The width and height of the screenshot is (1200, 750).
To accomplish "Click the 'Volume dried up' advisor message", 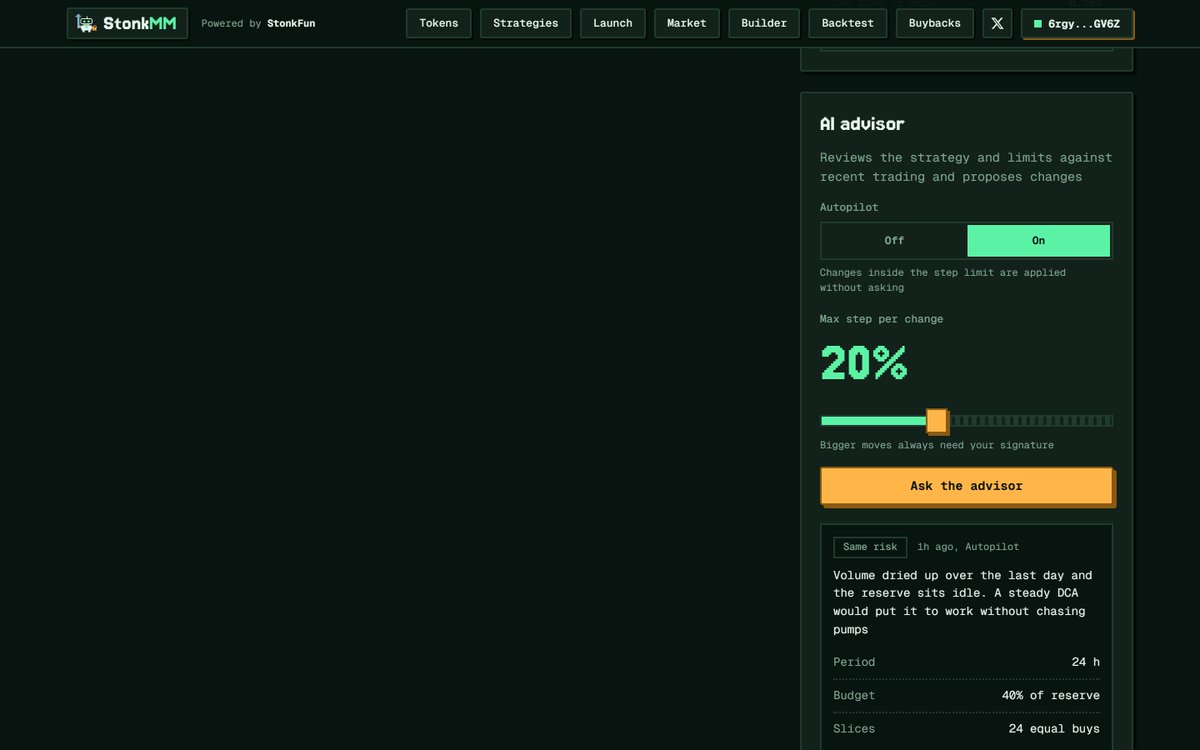I will (963, 602).
